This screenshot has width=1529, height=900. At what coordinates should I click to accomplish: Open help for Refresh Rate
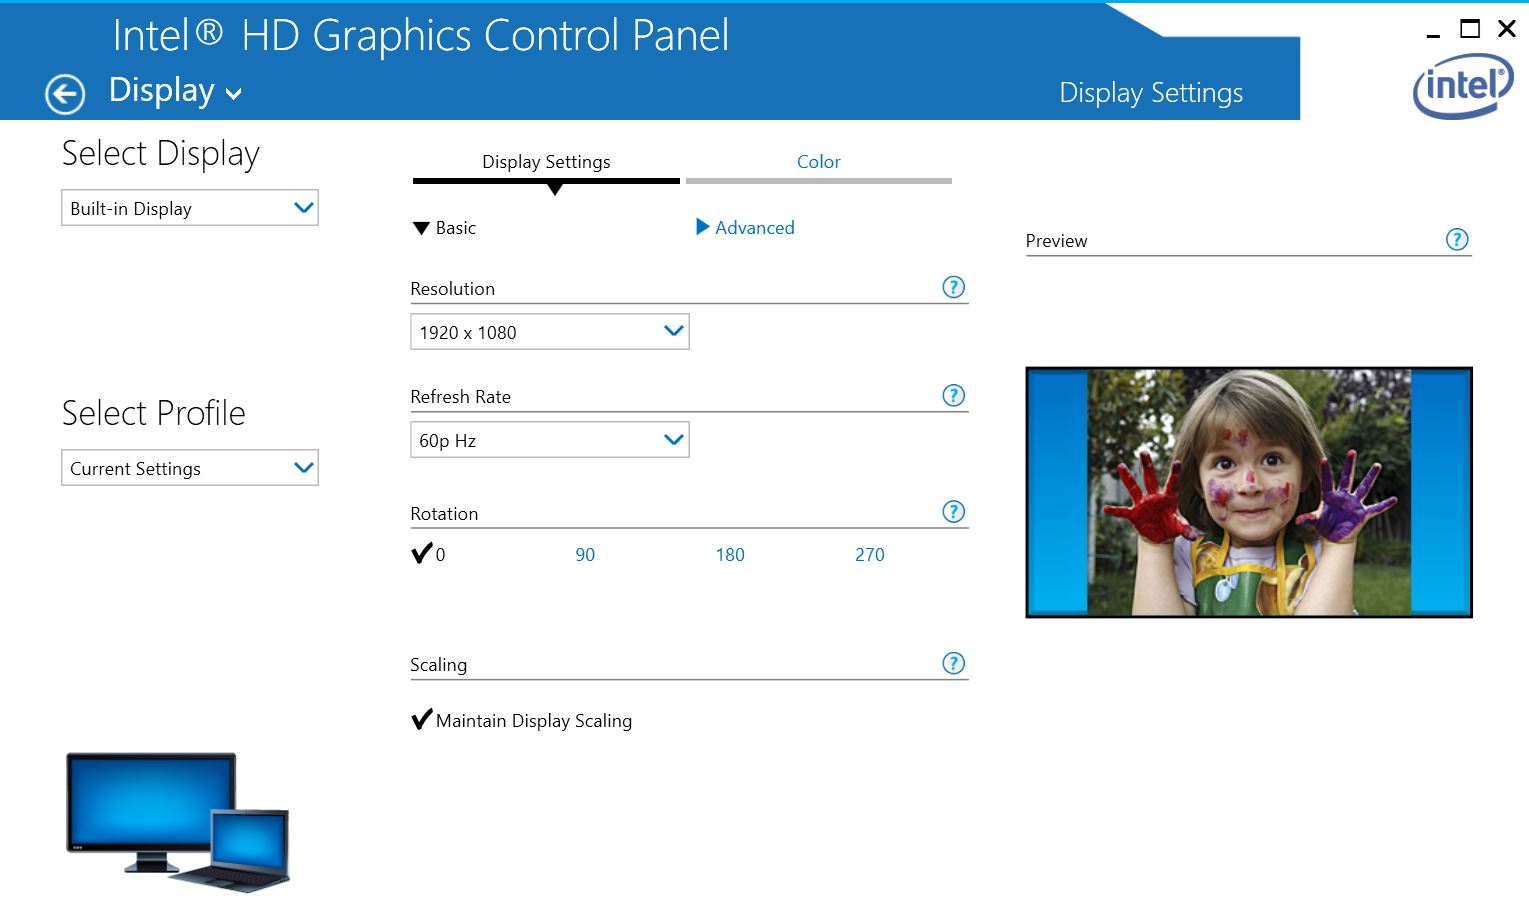pyautogui.click(x=954, y=396)
